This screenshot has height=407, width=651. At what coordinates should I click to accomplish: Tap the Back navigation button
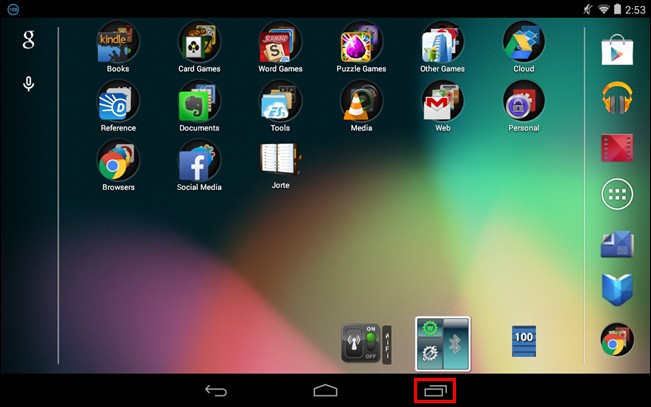(216, 390)
